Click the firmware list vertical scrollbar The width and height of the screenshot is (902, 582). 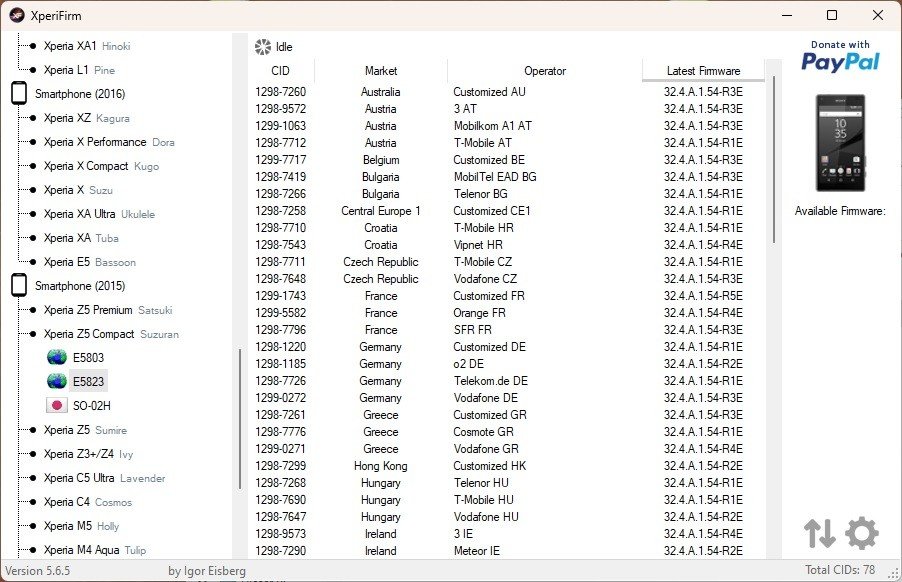tap(773, 160)
